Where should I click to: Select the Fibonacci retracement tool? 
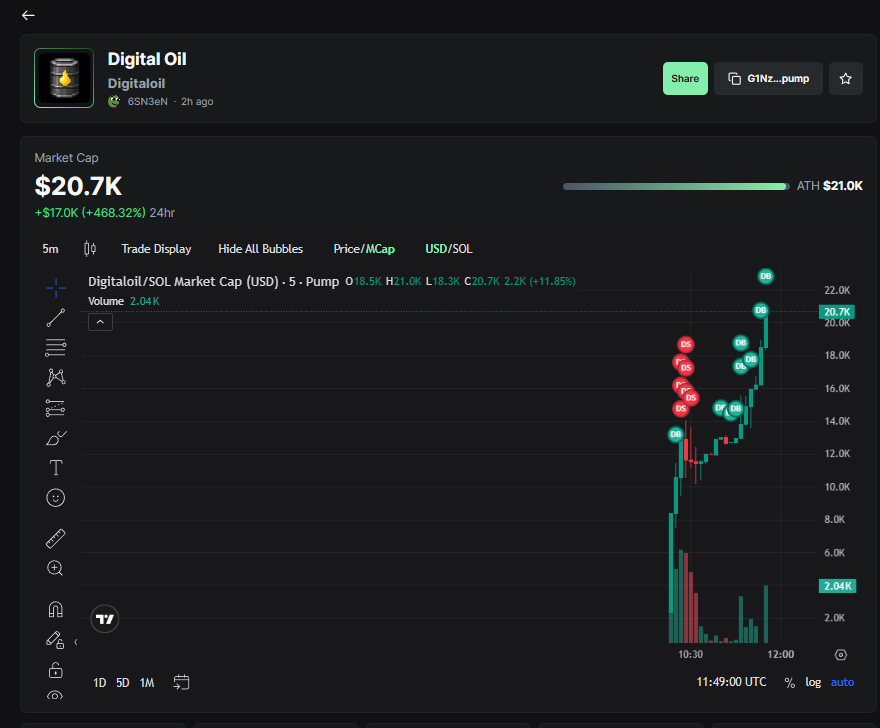[56, 347]
